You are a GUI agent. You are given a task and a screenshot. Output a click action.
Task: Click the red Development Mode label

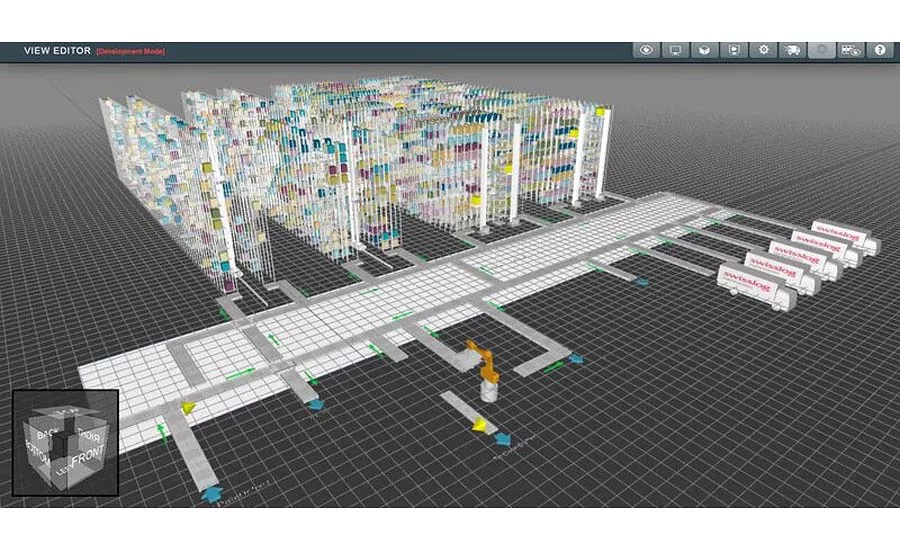tap(130, 51)
